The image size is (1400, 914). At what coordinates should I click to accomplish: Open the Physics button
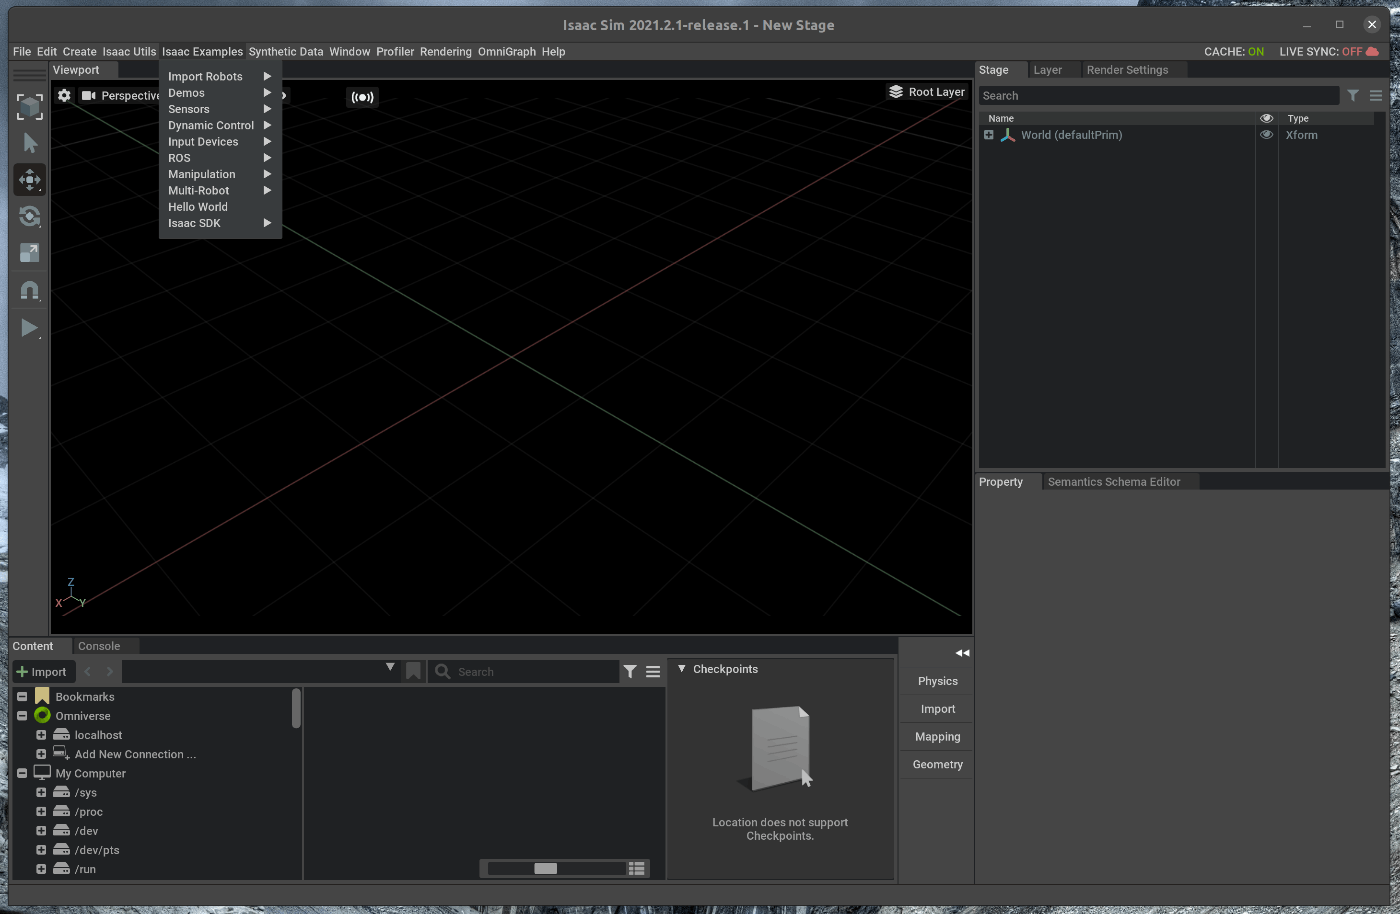(x=937, y=681)
